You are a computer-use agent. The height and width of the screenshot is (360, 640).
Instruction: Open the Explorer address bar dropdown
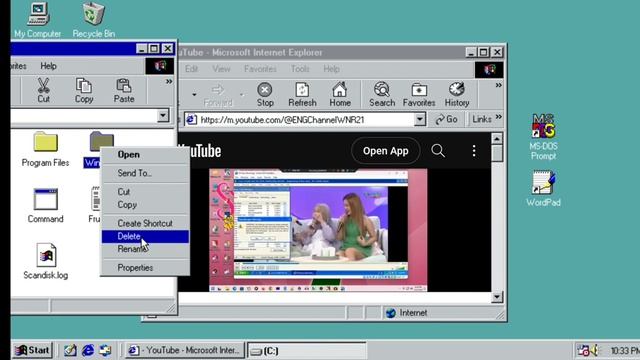pyautogui.click(x=163, y=116)
